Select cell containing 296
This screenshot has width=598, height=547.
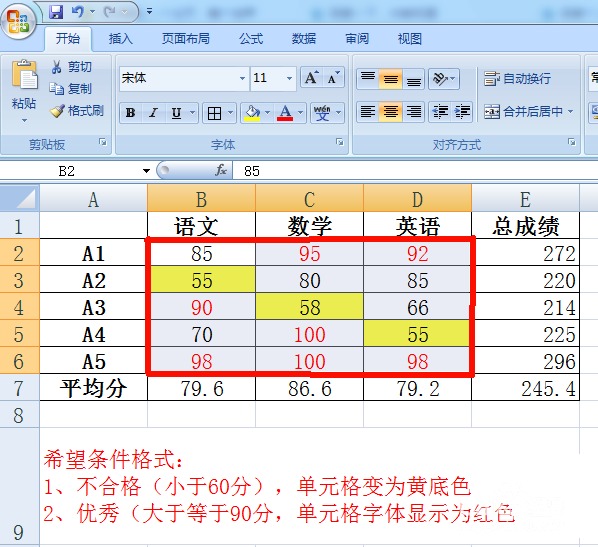526,361
